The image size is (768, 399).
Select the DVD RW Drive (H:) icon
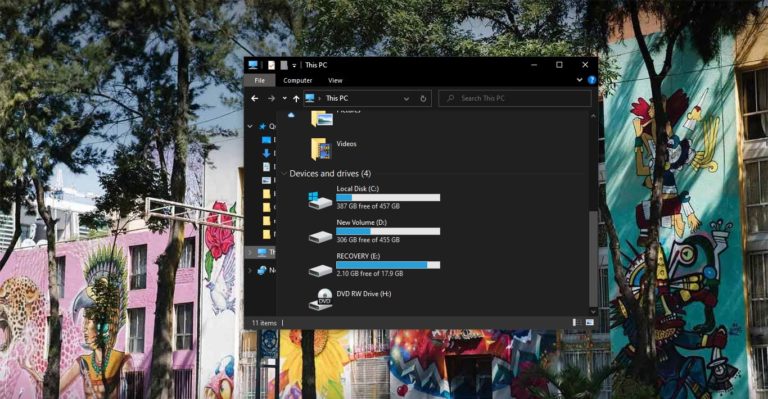(x=321, y=299)
